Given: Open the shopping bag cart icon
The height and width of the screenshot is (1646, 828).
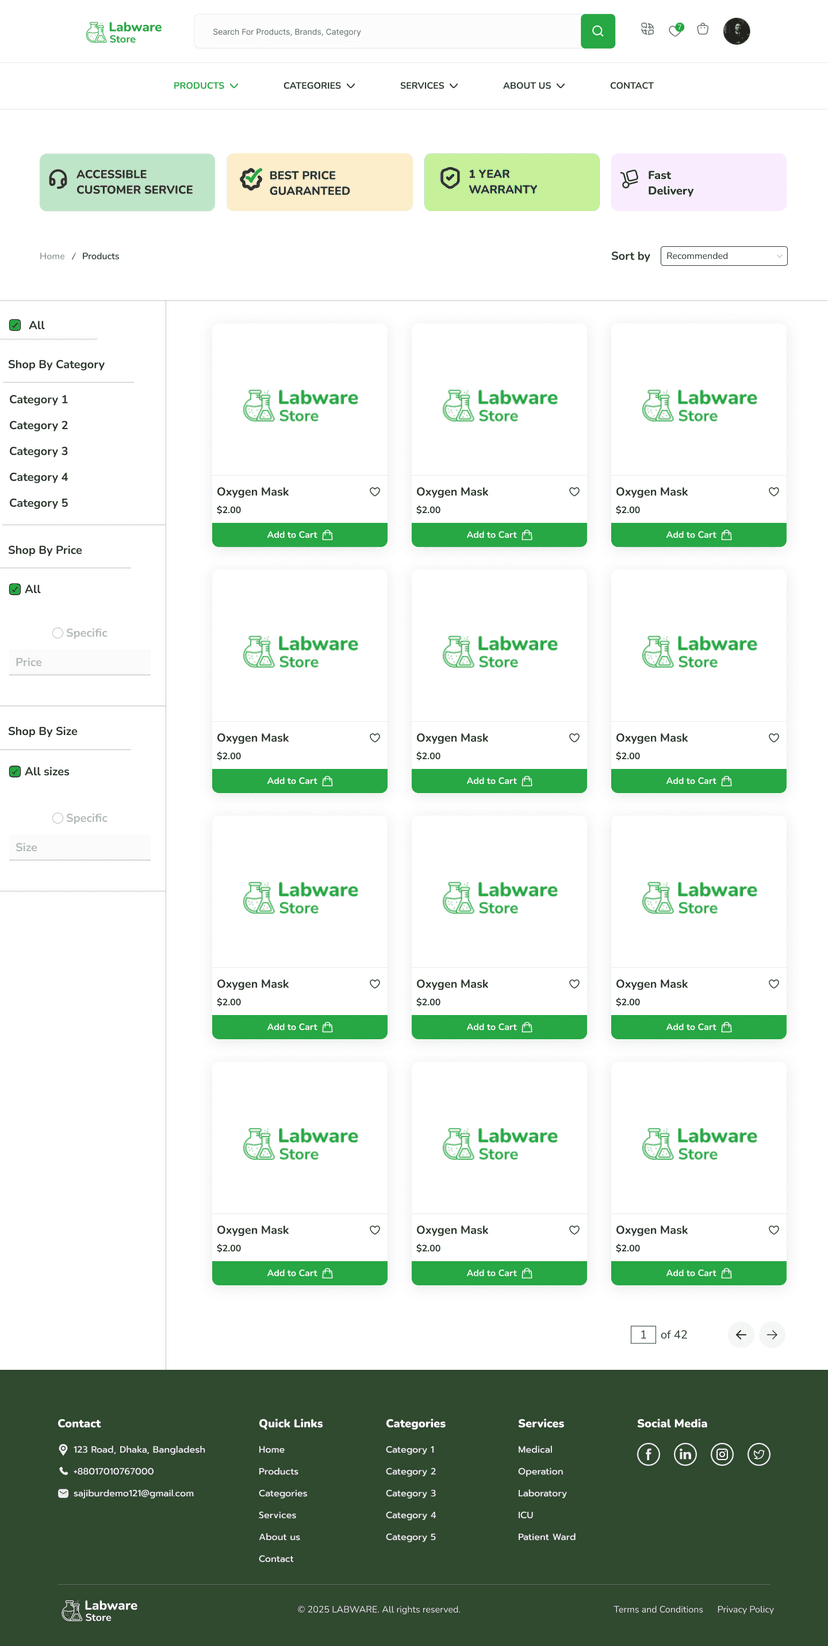Looking at the screenshot, I should tap(703, 29).
